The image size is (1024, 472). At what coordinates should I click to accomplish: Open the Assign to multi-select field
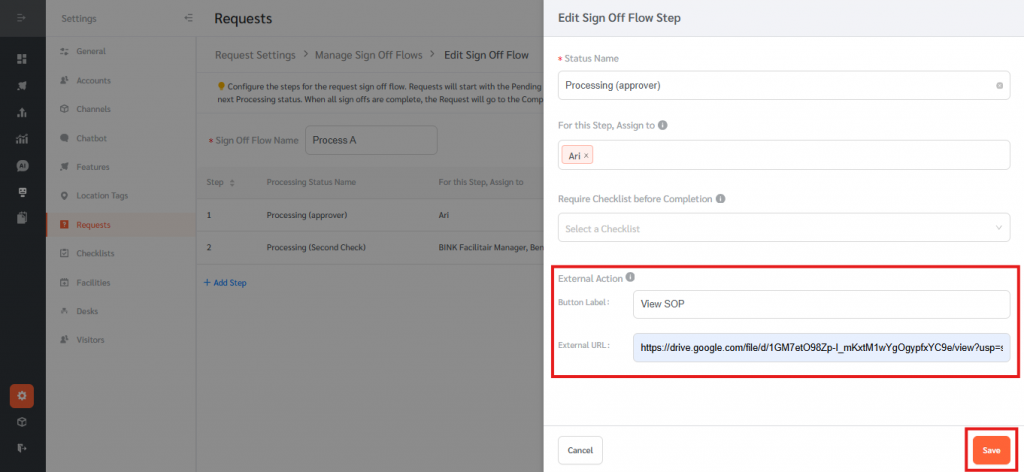(800, 155)
